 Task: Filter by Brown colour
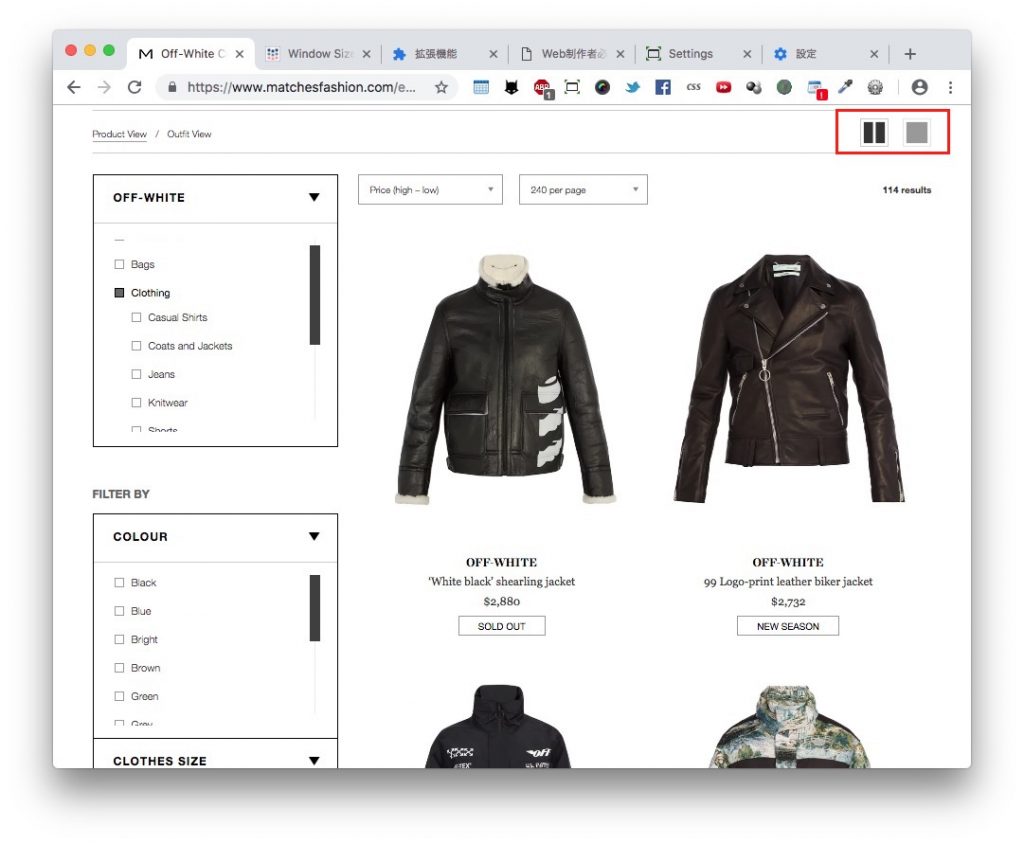click(x=119, y=668)
